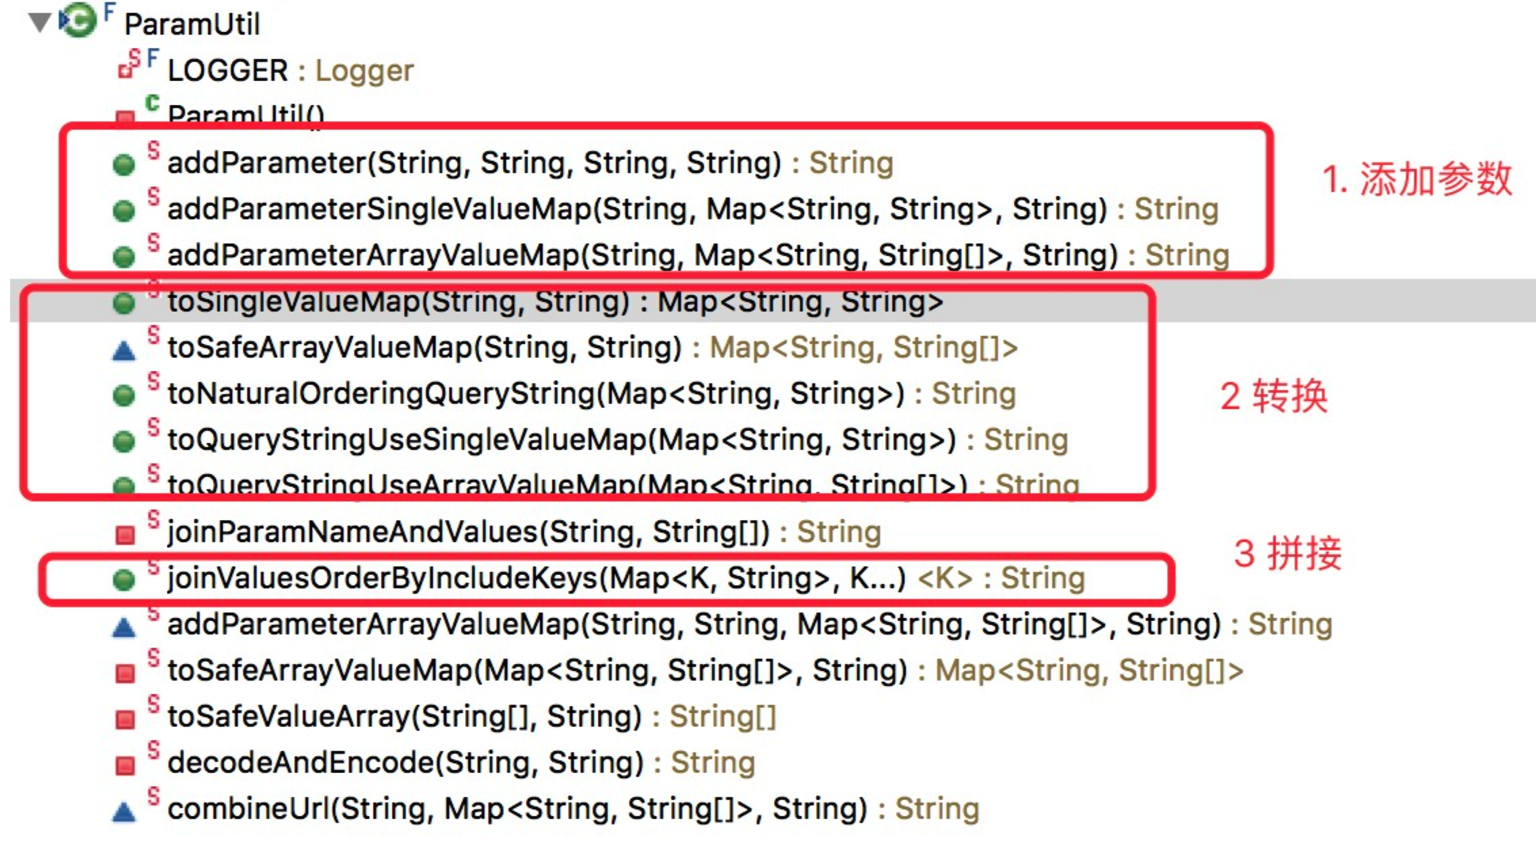Screen dimensions: 1536x848
Task: Collapse the ParamUtil class tree node
Action: click(40, 22)
